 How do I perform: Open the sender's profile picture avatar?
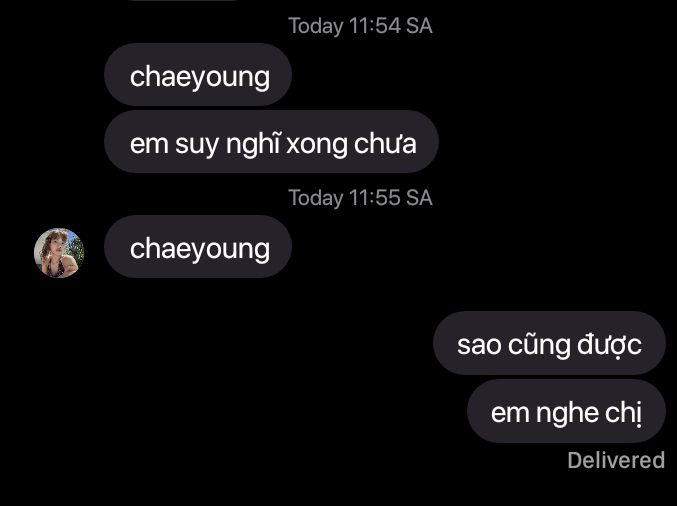(59, 253)
